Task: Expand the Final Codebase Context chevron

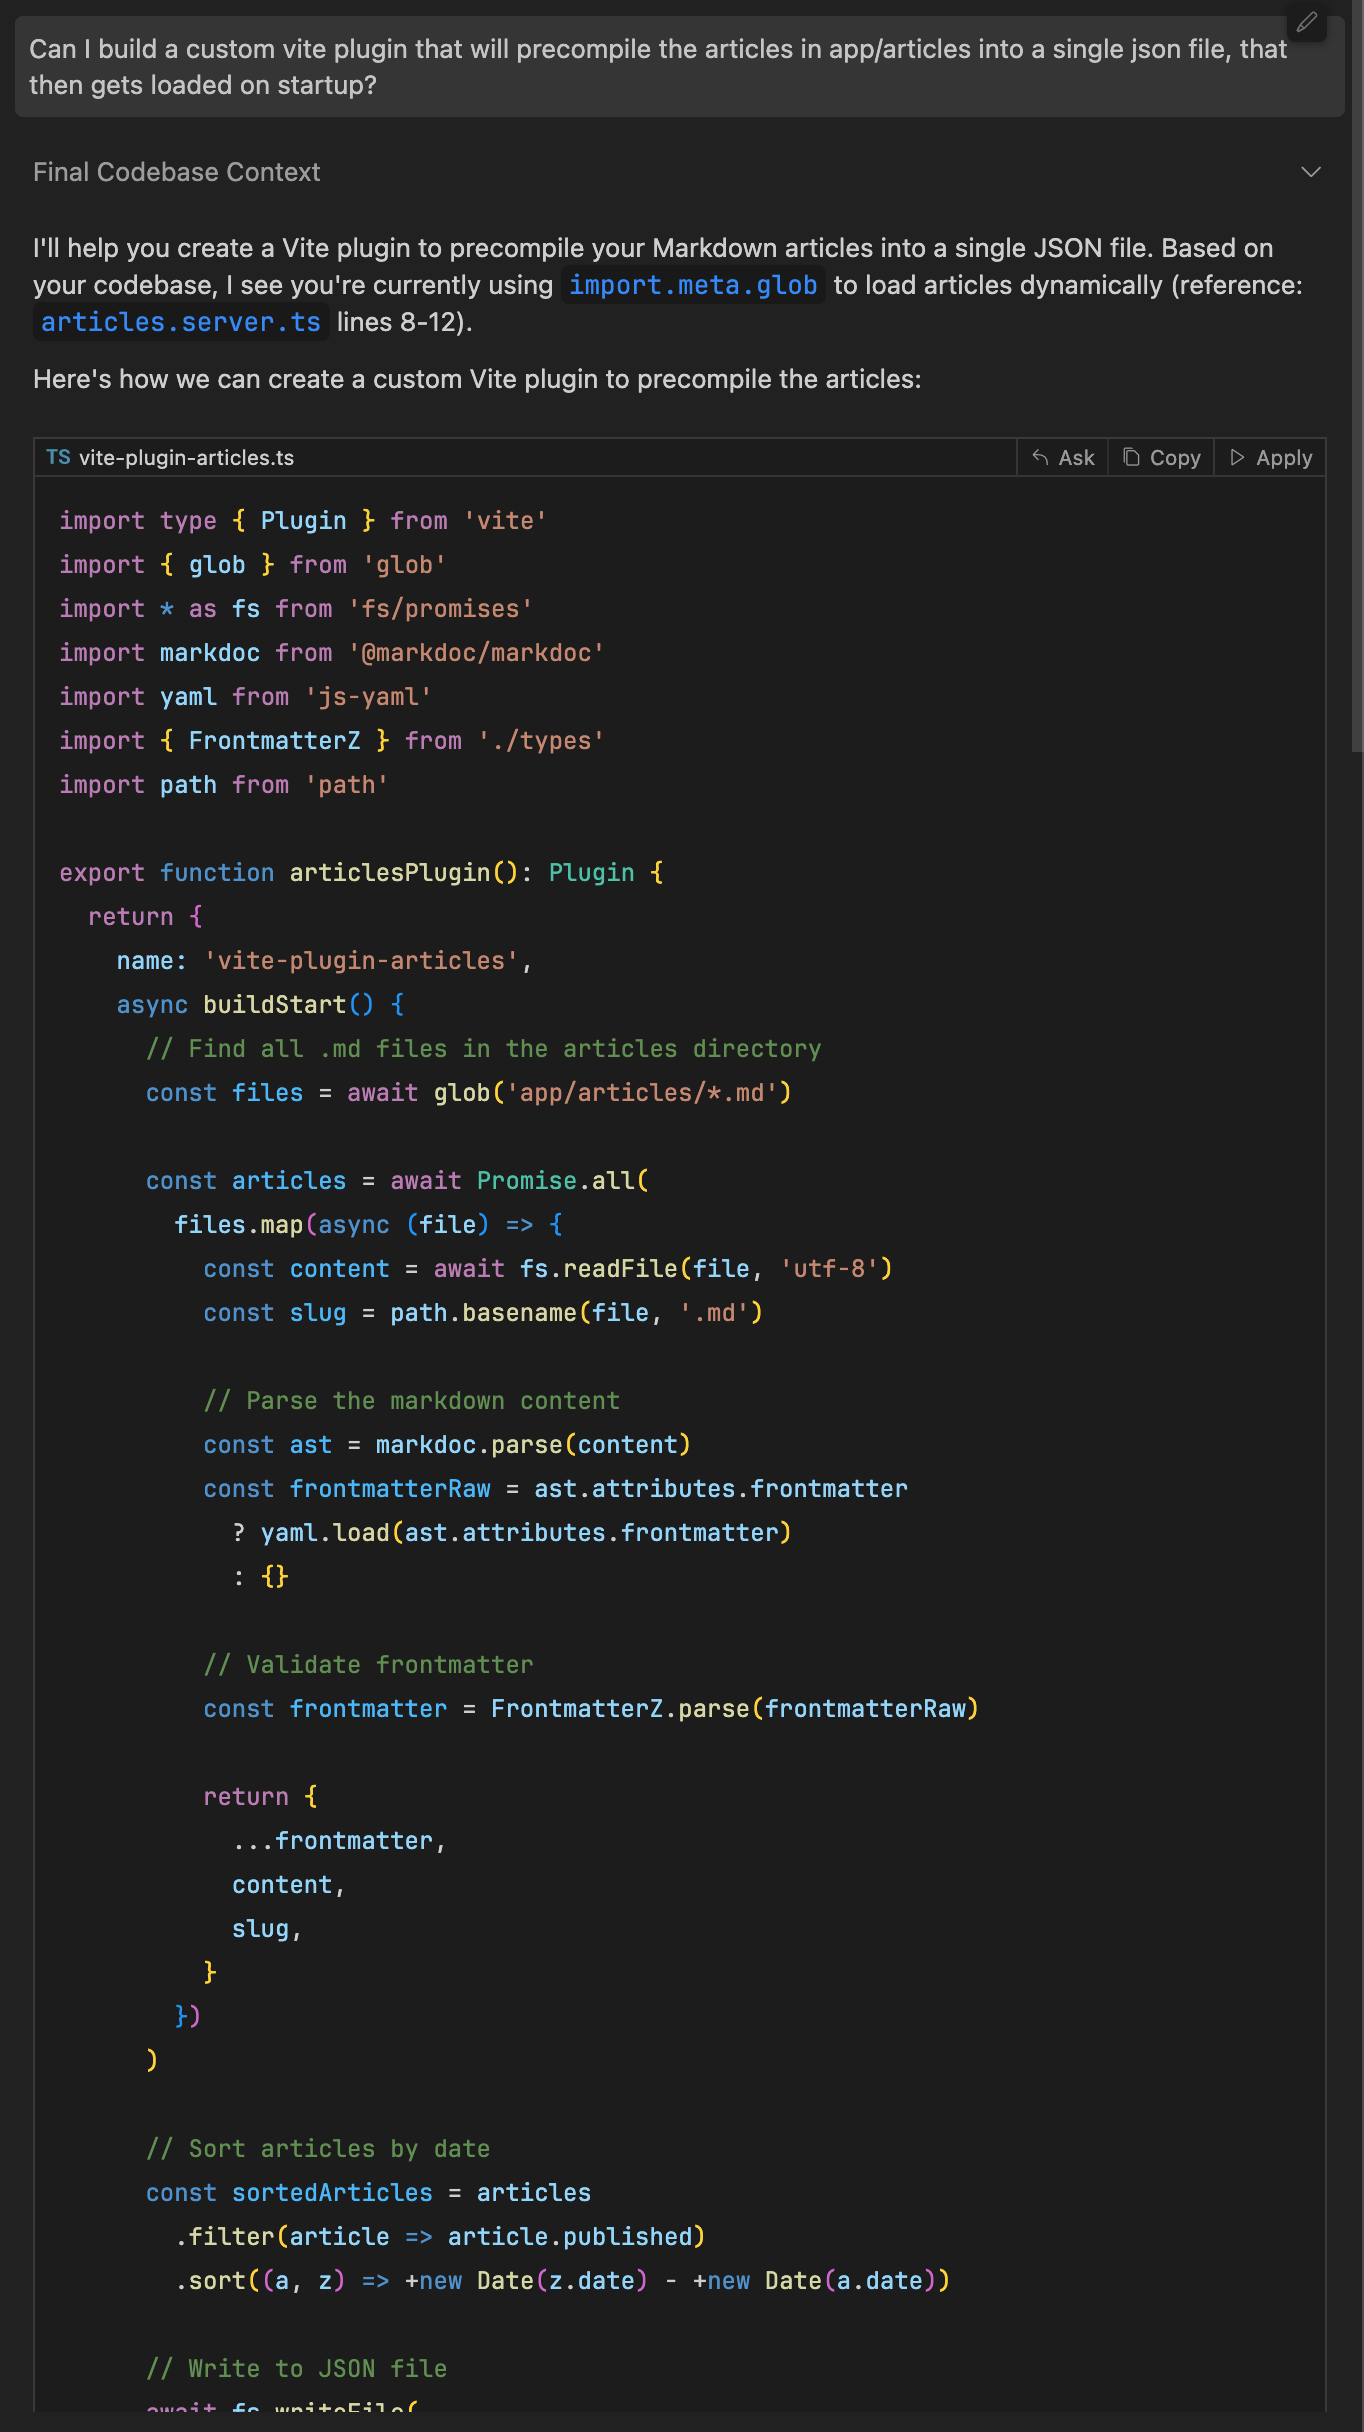Action: tap(1311, 172)
